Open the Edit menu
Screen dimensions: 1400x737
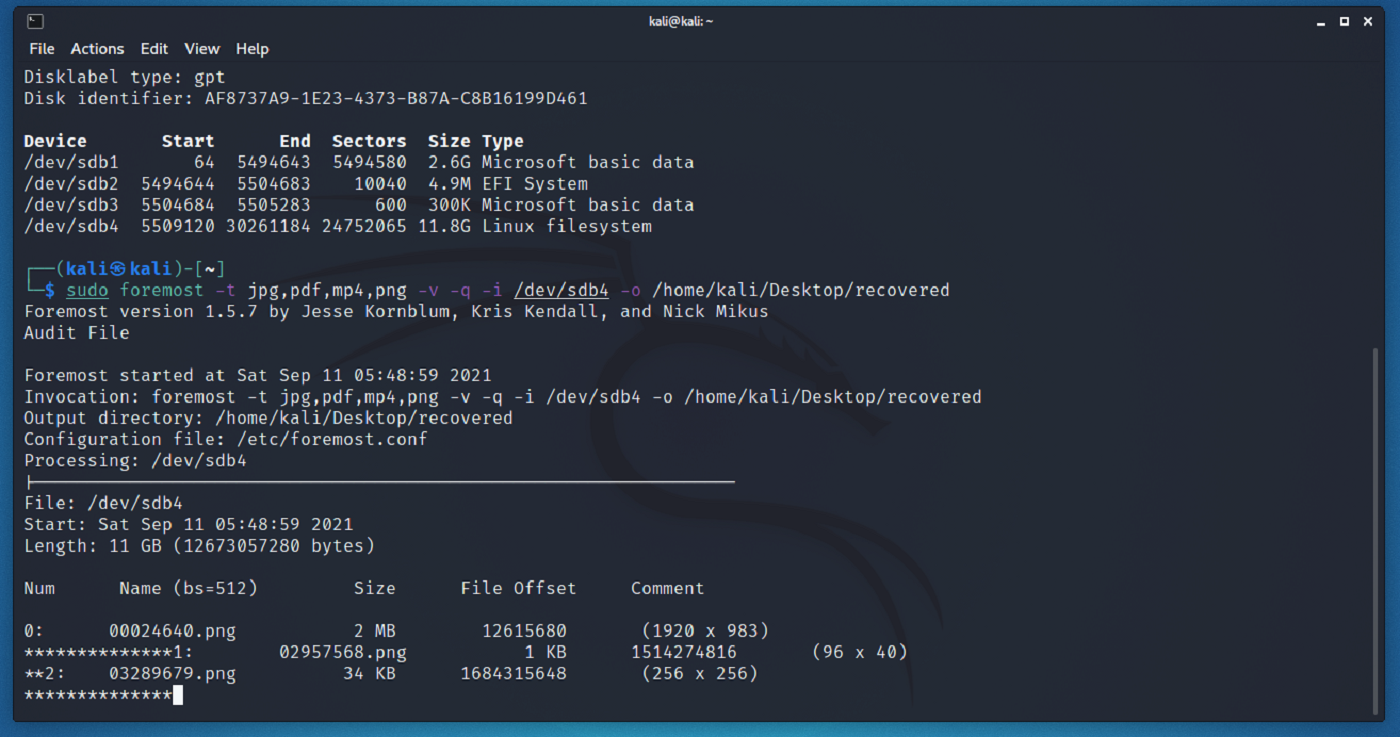(x=154, y=48)
